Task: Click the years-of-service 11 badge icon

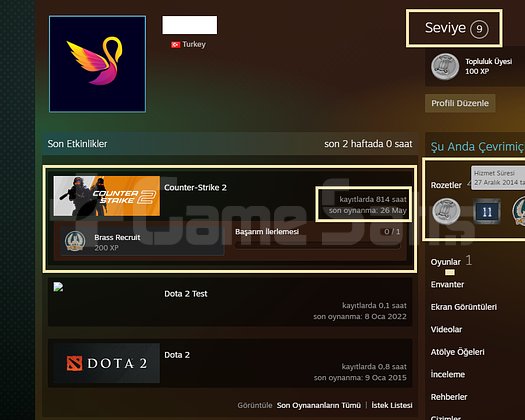Action: click(x=487, y=211)
